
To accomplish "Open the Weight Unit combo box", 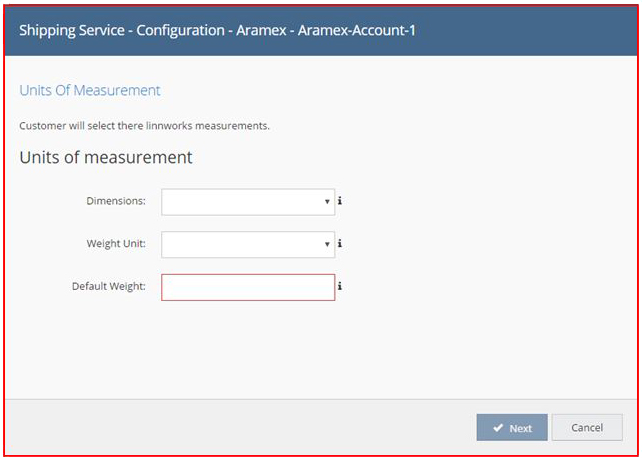I will pyautogui.click(x=248, y=244).
